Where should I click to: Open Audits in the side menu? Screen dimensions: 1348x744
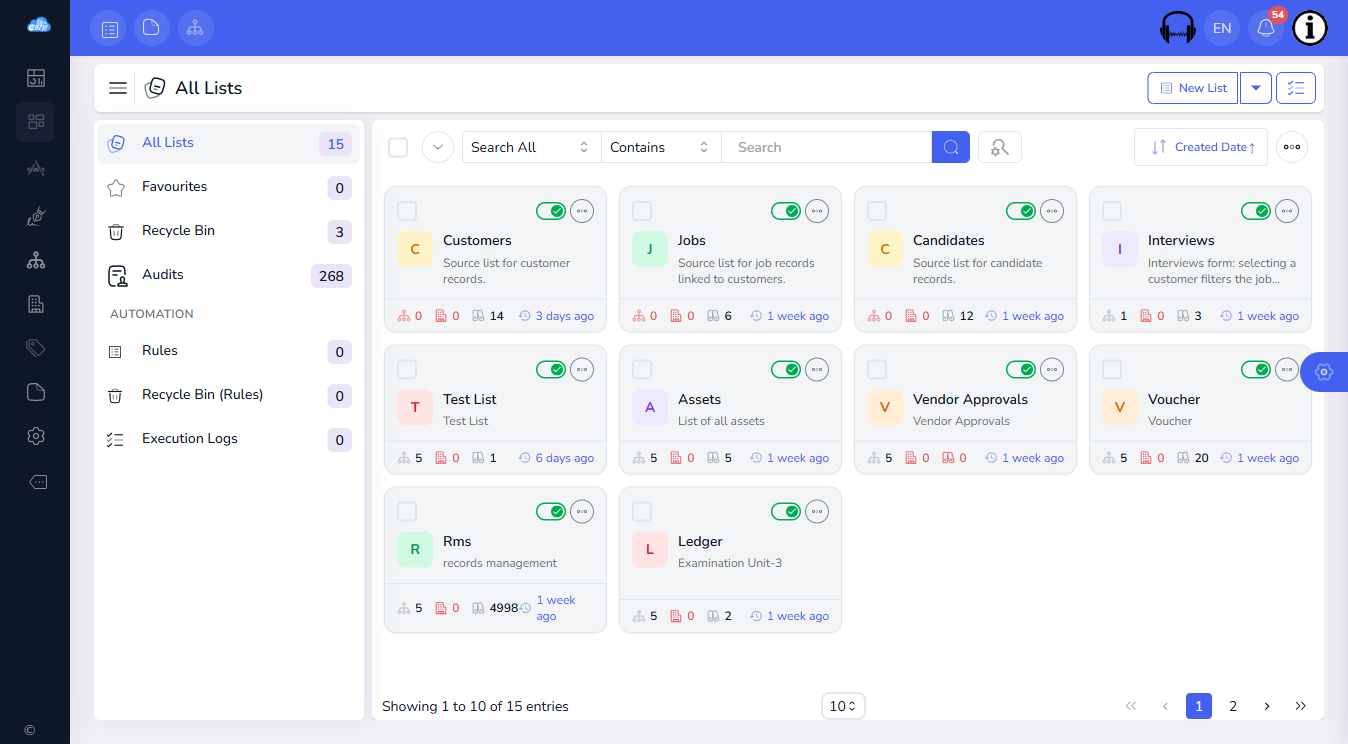[x=228, y=275]
